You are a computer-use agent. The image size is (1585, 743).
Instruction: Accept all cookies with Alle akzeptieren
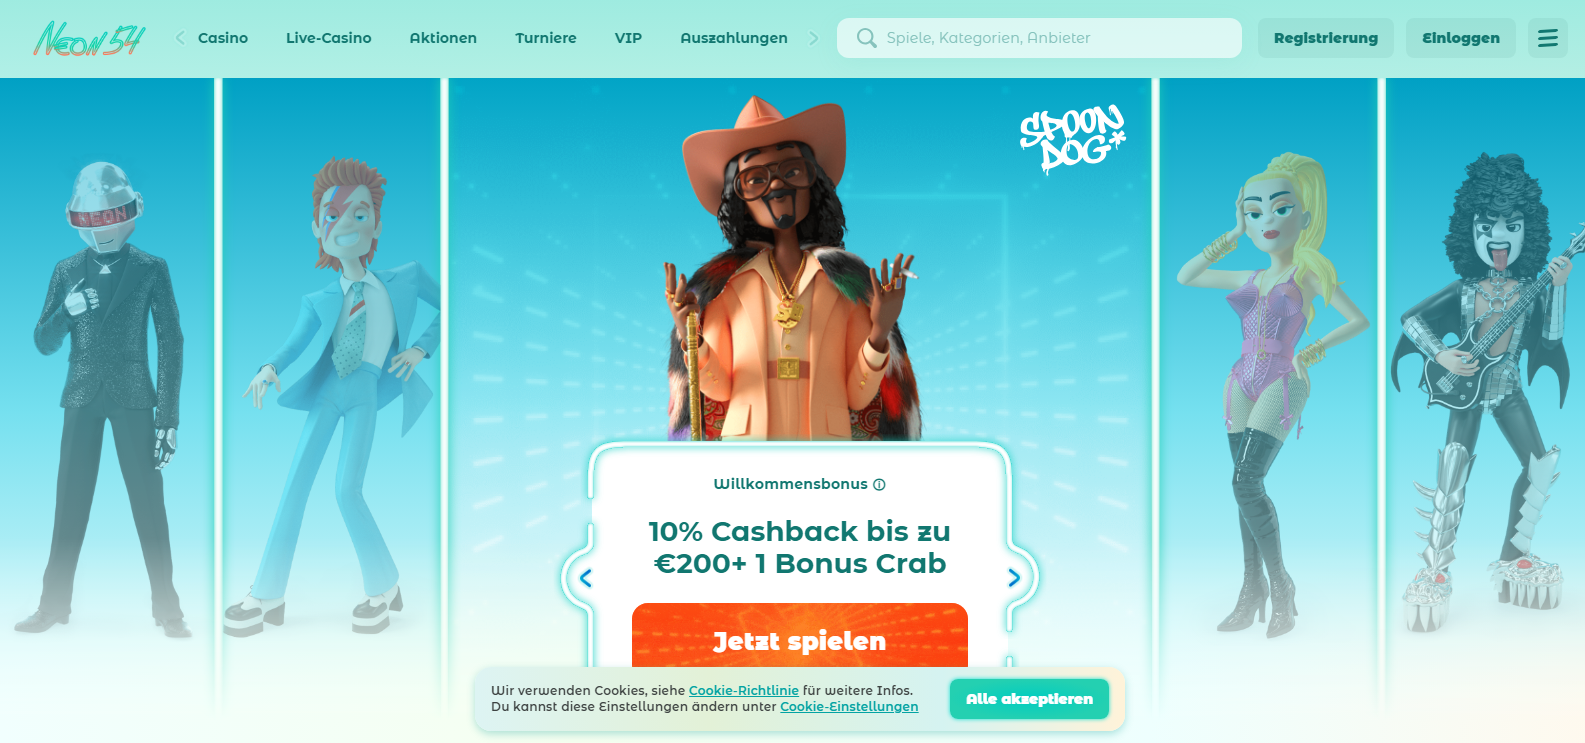[x=1029, y=699]
